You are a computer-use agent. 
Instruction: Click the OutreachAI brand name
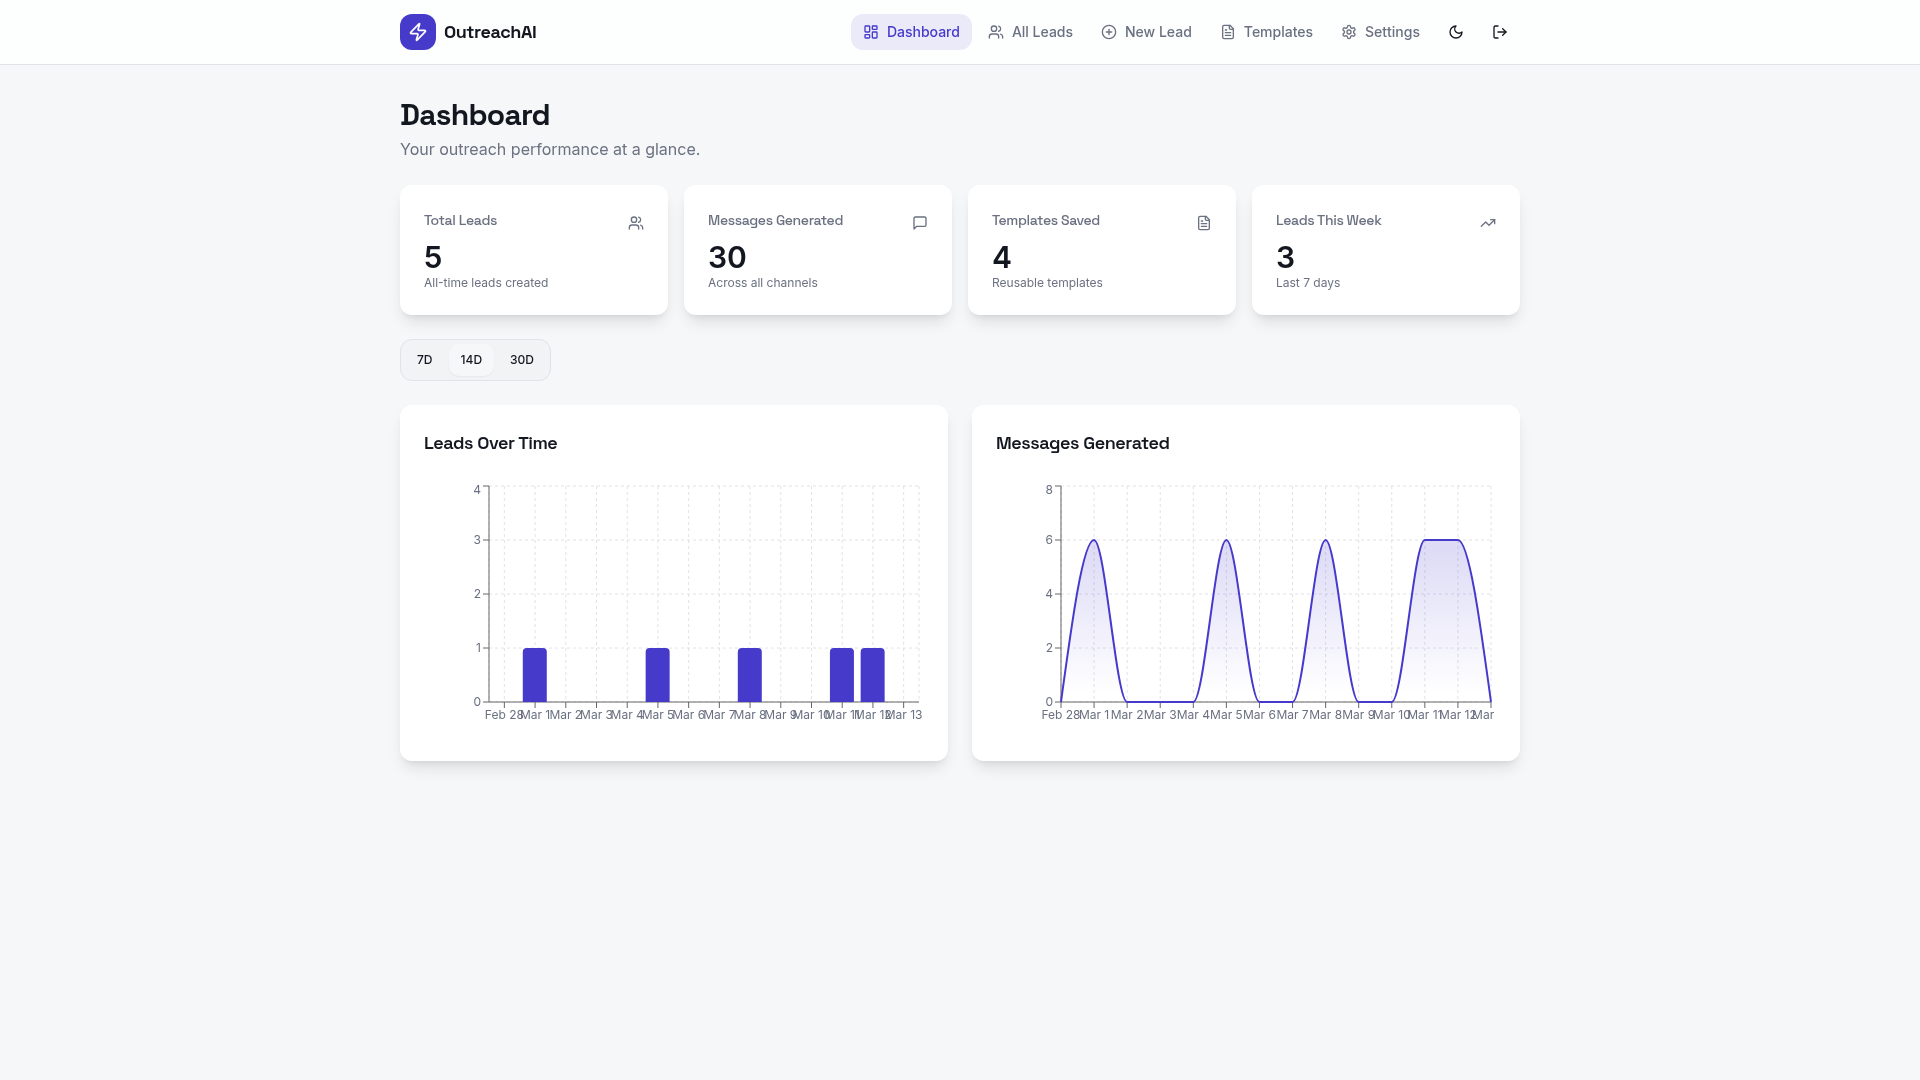coord(490,32)
